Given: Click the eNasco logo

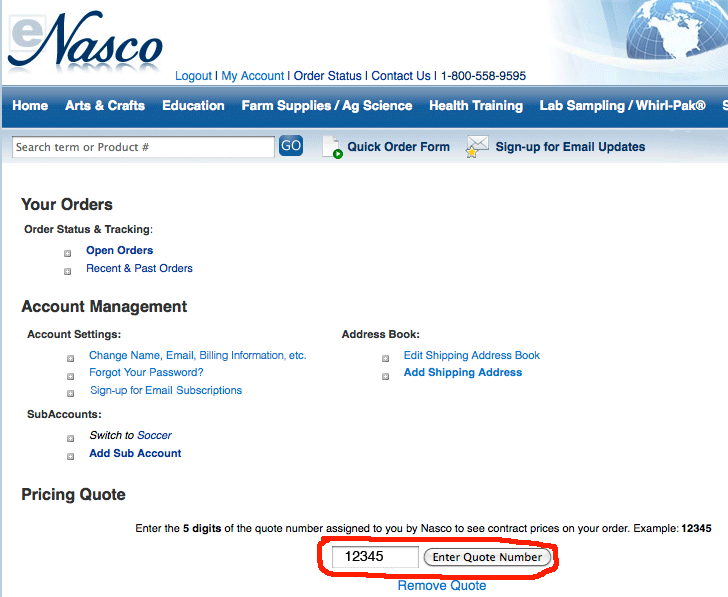Looking at the screenshot, I should [85, 42].
